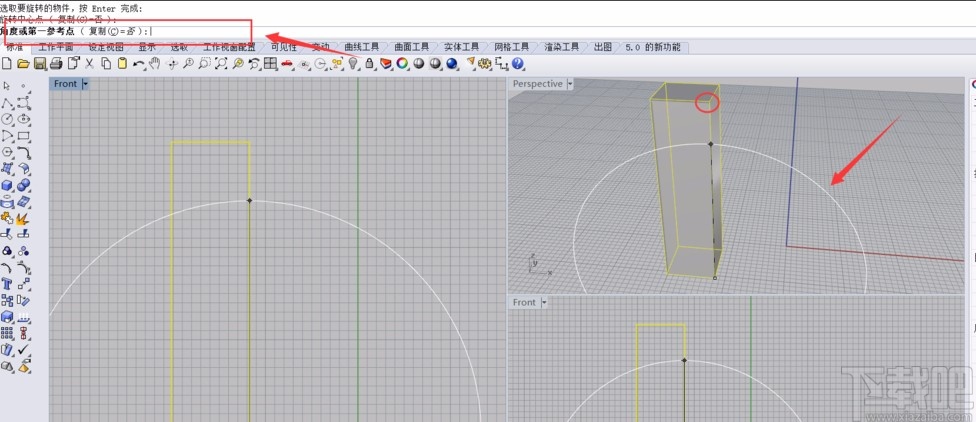The width and height of the screenshot is (976, 422).
Task: Switch to the 工作视窗配置 tab
Action: tap(229, 47)
